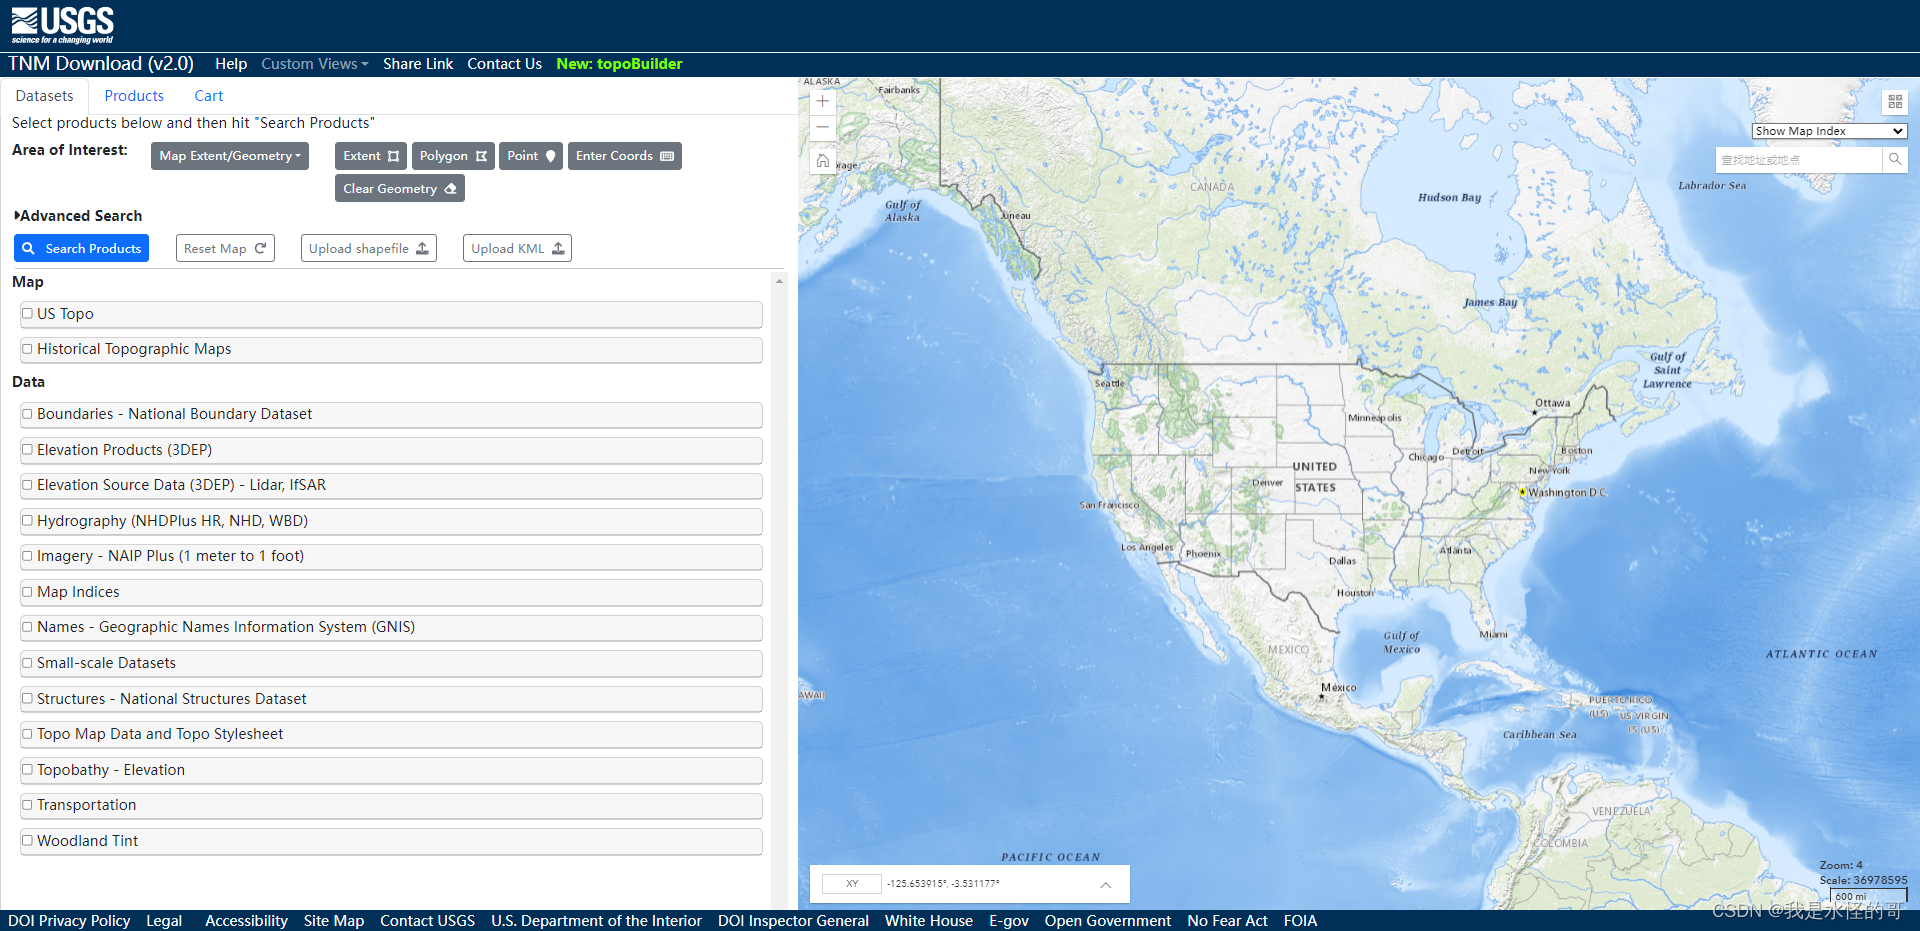Open the basemap gallery grid icon

(x=1895, y=102)
